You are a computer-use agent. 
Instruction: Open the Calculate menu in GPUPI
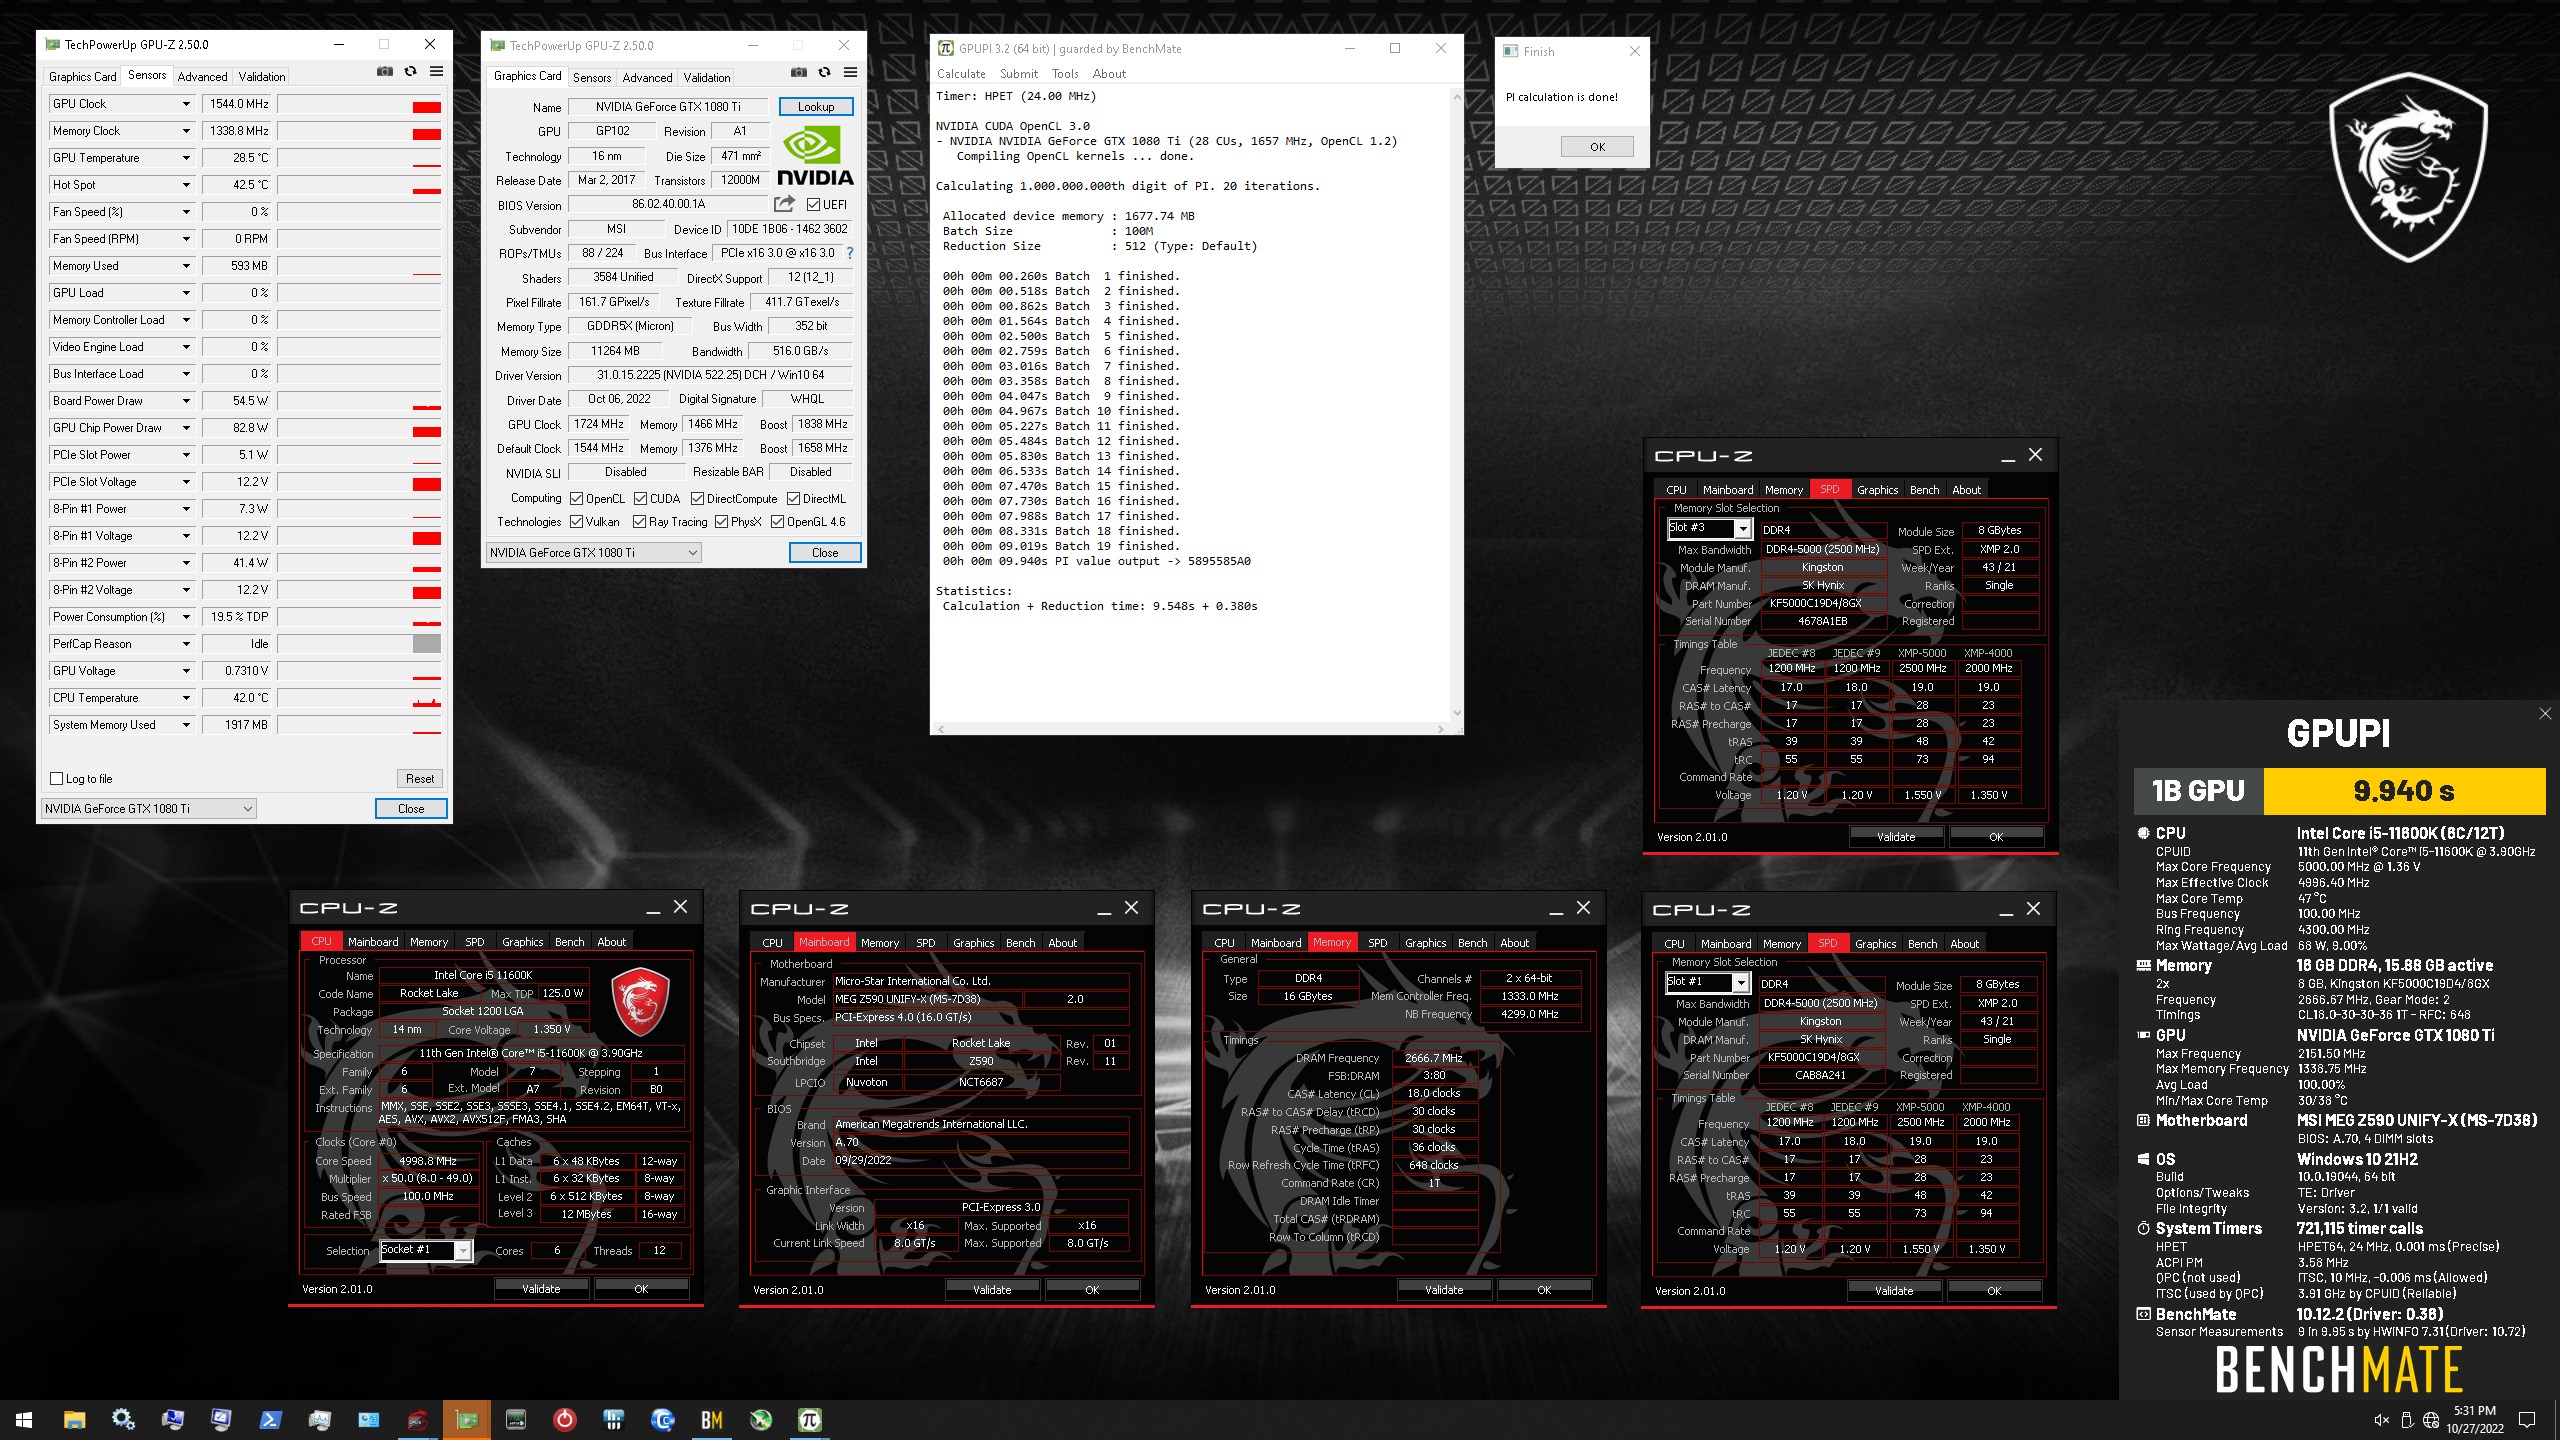point(961,74)
